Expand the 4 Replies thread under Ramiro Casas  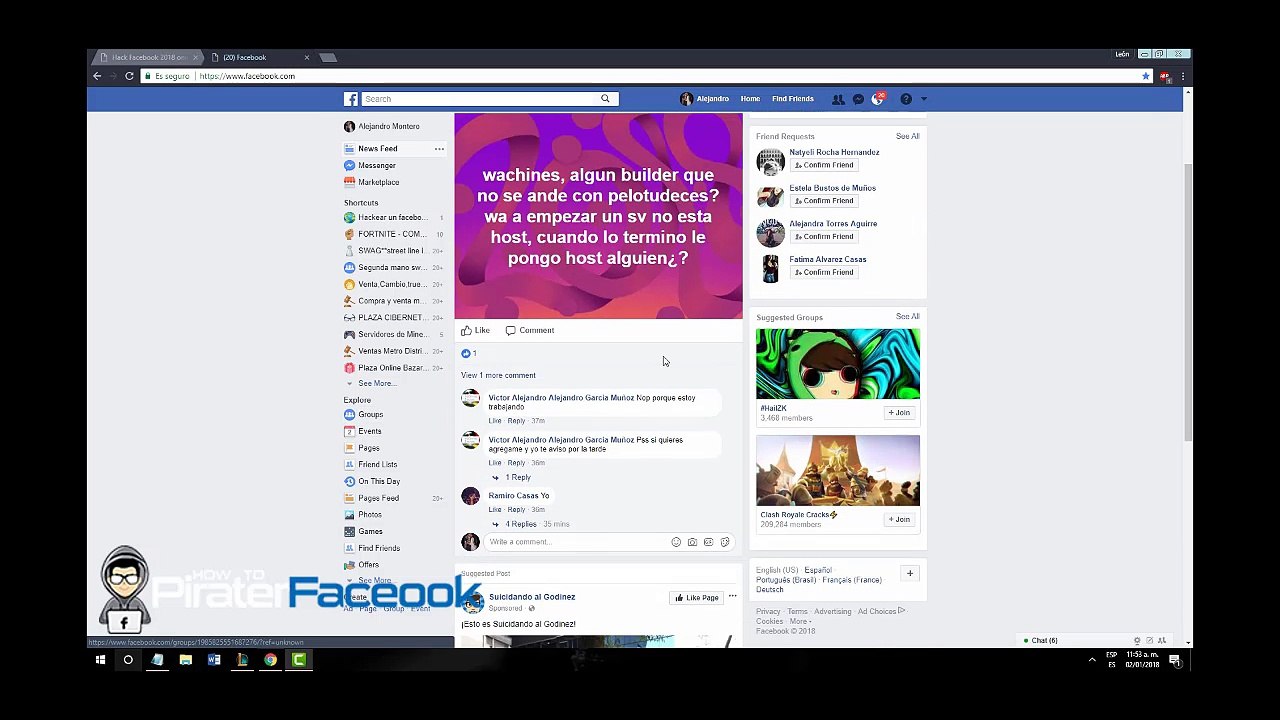pos(521,524)
